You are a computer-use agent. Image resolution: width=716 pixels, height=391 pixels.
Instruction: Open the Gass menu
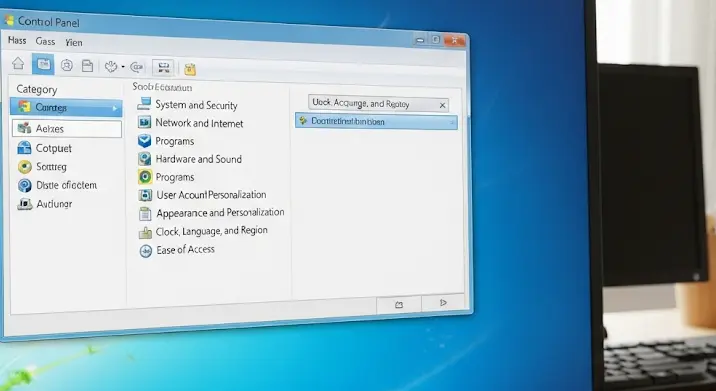(45, 42)
